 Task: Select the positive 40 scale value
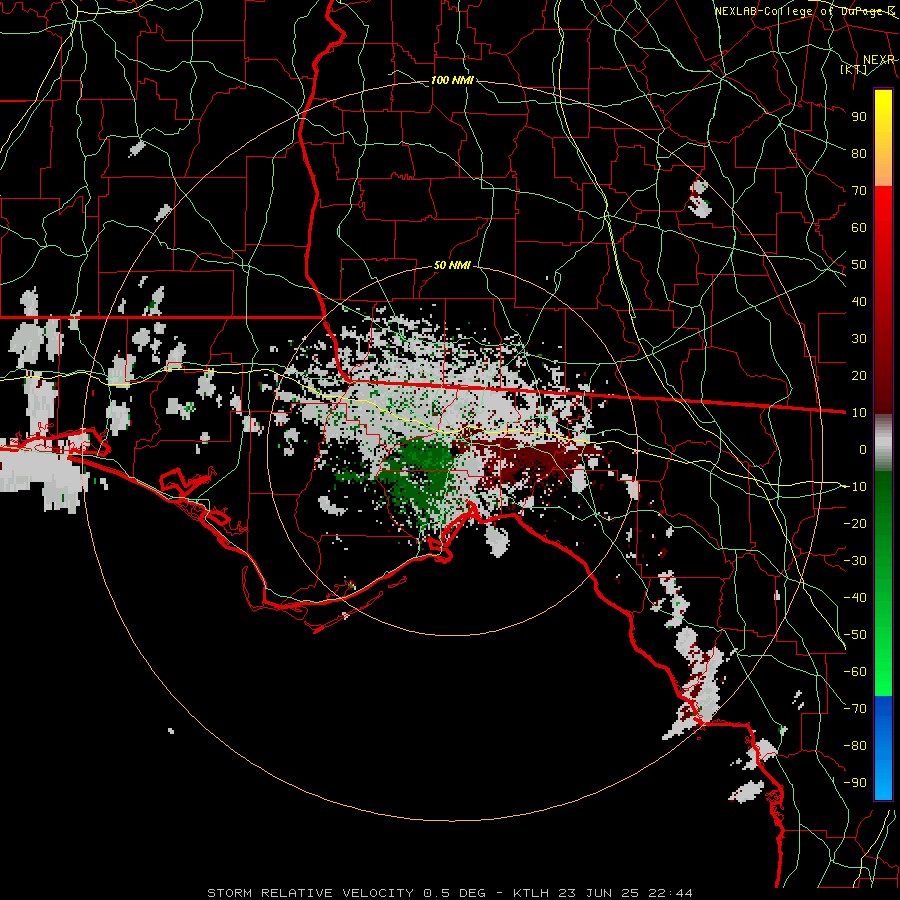(x=859, y=301)
